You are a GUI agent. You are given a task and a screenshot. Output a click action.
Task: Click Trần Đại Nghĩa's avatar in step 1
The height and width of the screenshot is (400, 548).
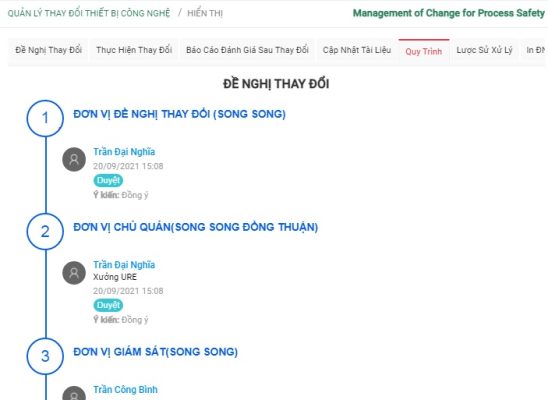click(74, 160)
